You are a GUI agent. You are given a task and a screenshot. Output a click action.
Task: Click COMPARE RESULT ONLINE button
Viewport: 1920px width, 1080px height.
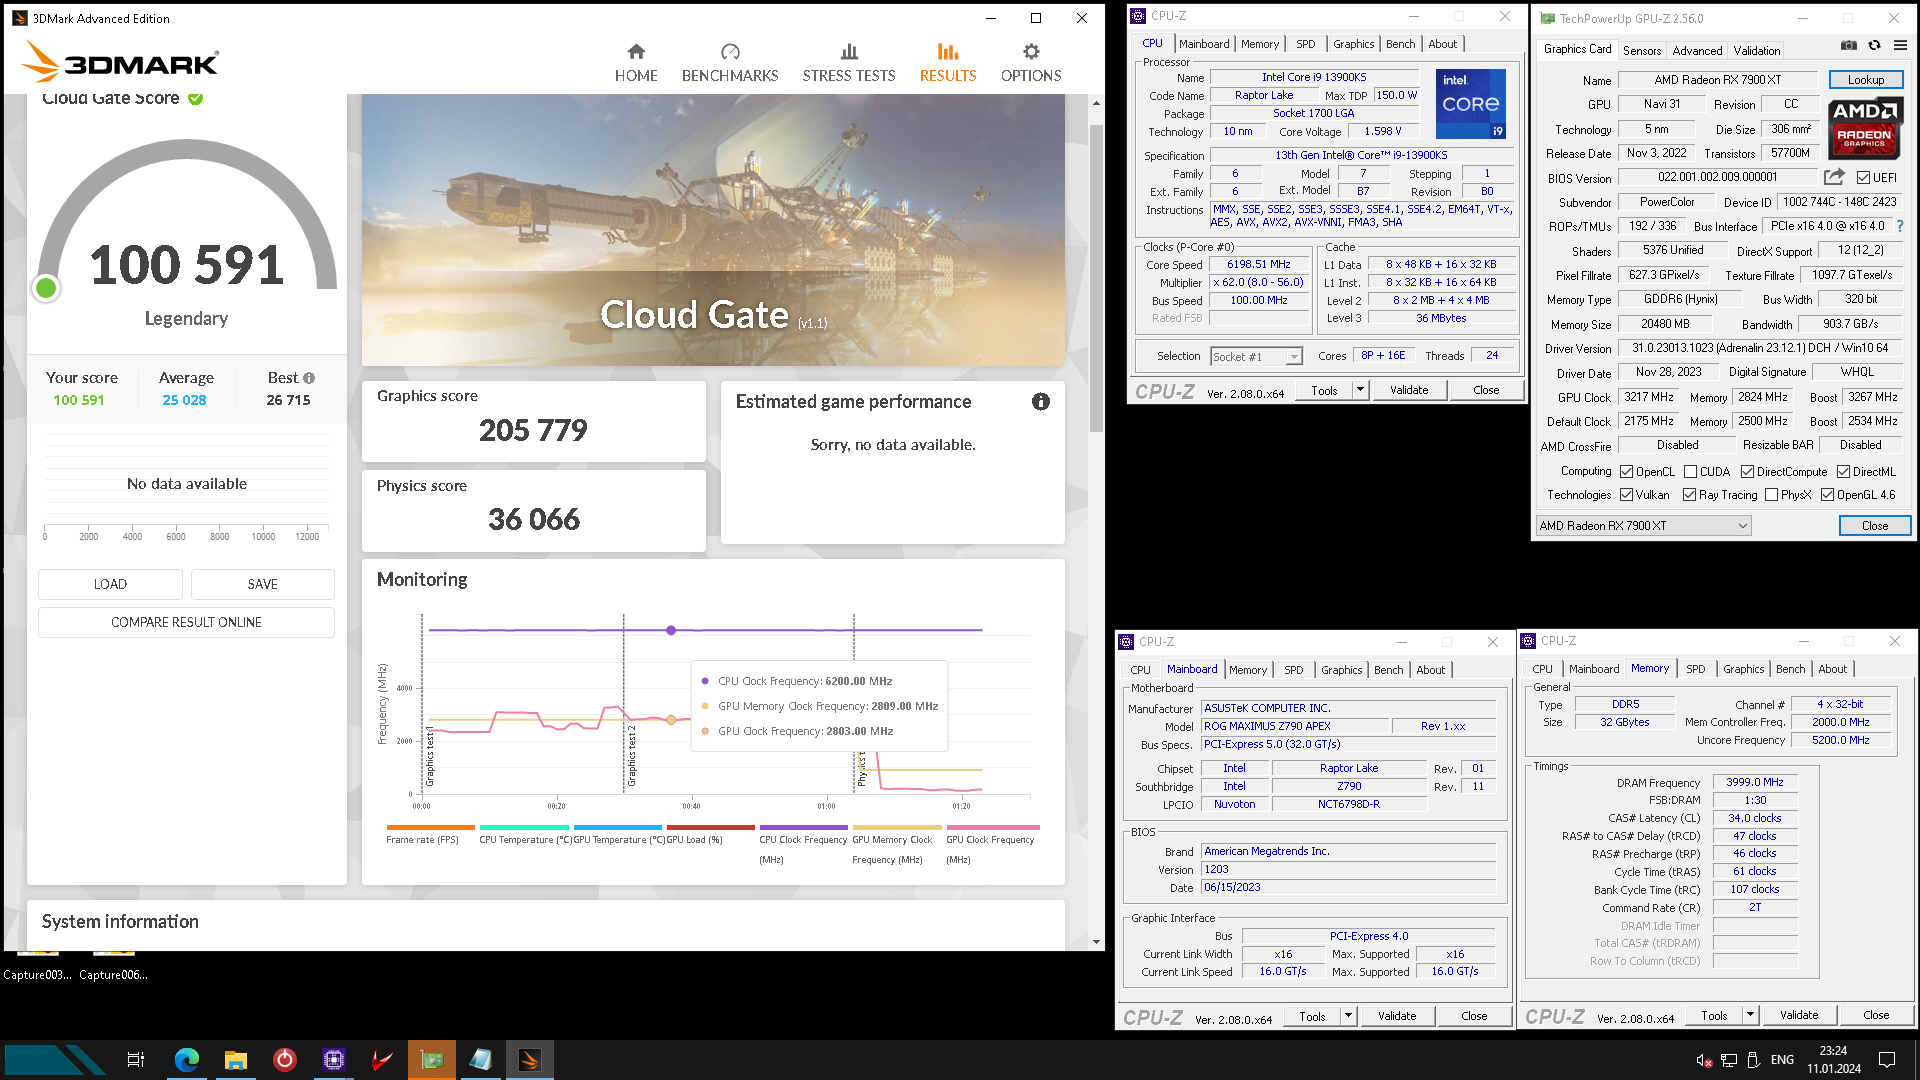pos(186,622)
